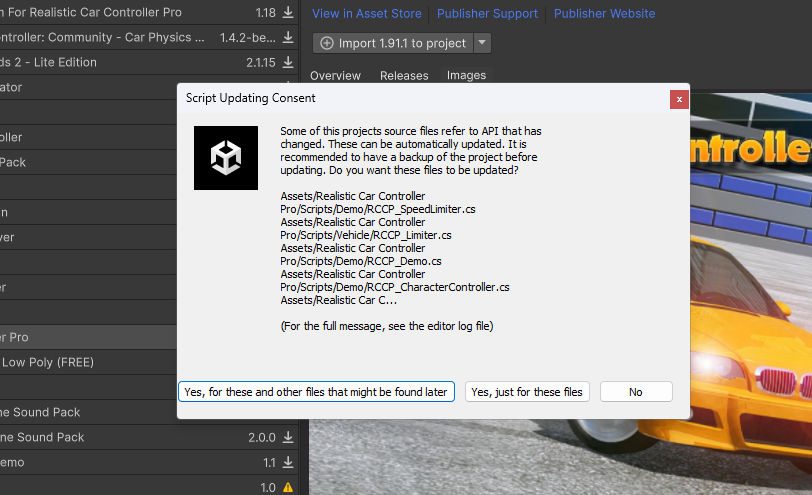Open the Images tab
Screen dimensions: 812x495
pos(466,76)
